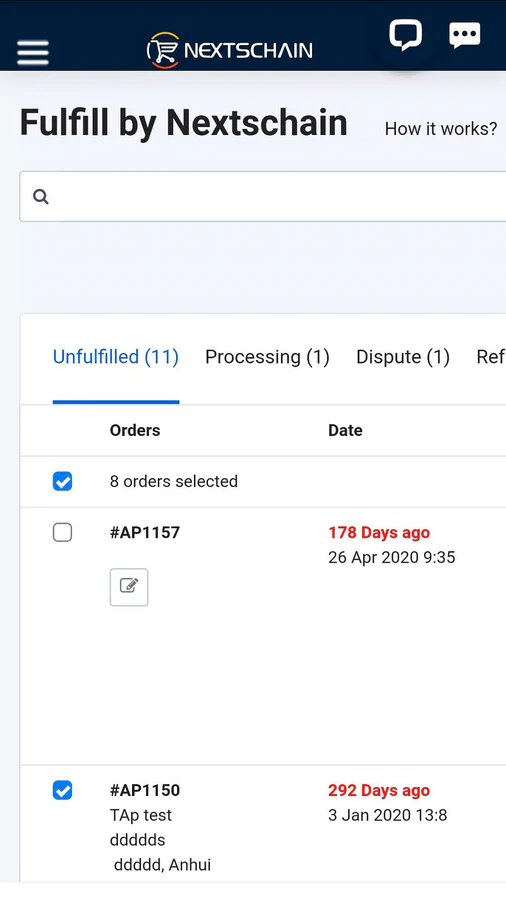Check the box for order #AP1157
The width and height of the screenshot is (506, 900).
pyautogui.click(x=63, y=533)
